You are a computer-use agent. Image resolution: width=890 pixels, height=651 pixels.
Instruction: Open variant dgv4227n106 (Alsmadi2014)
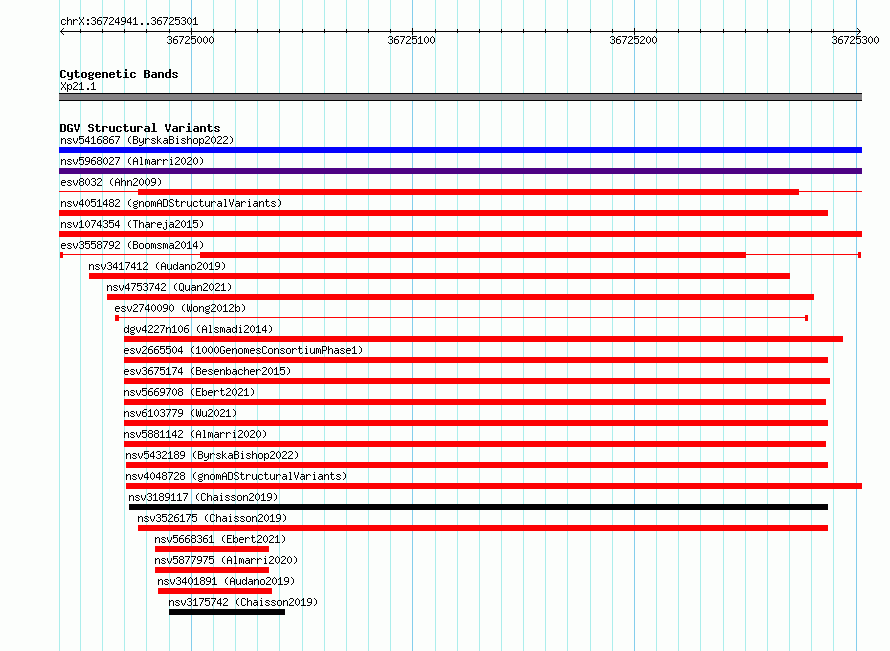pyautogui.click(x=198, y=329)
